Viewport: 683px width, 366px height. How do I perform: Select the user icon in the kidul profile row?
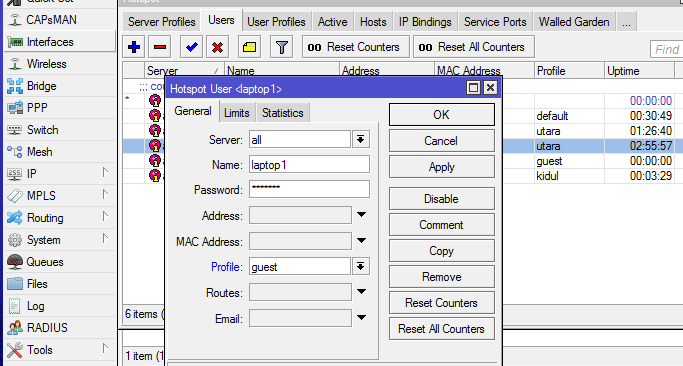(155, 176)
